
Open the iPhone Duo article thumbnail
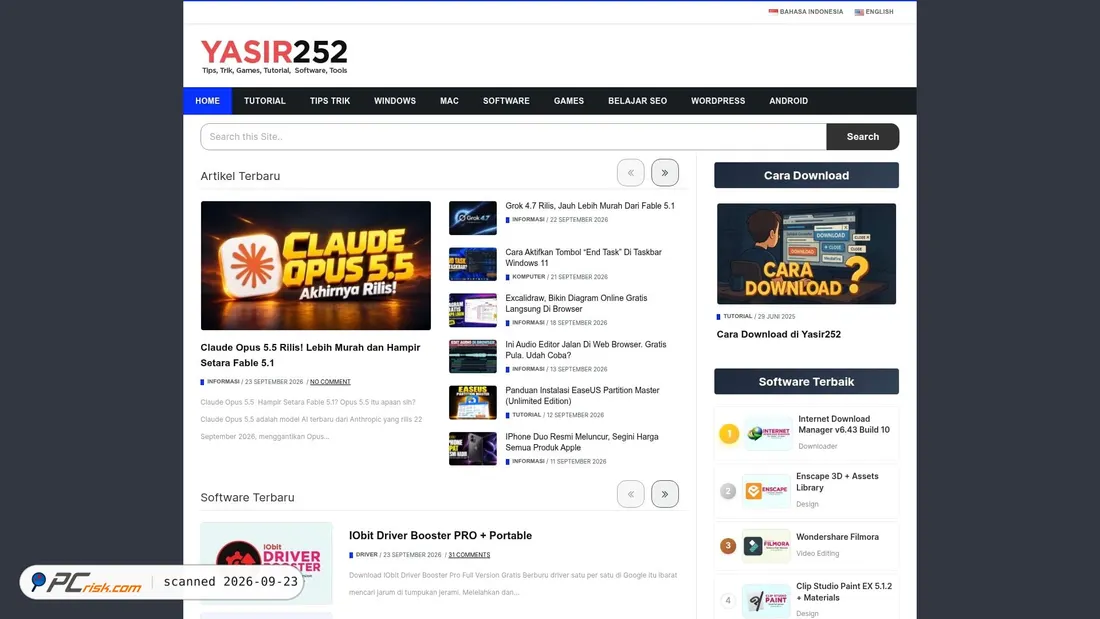coord(473,448)
